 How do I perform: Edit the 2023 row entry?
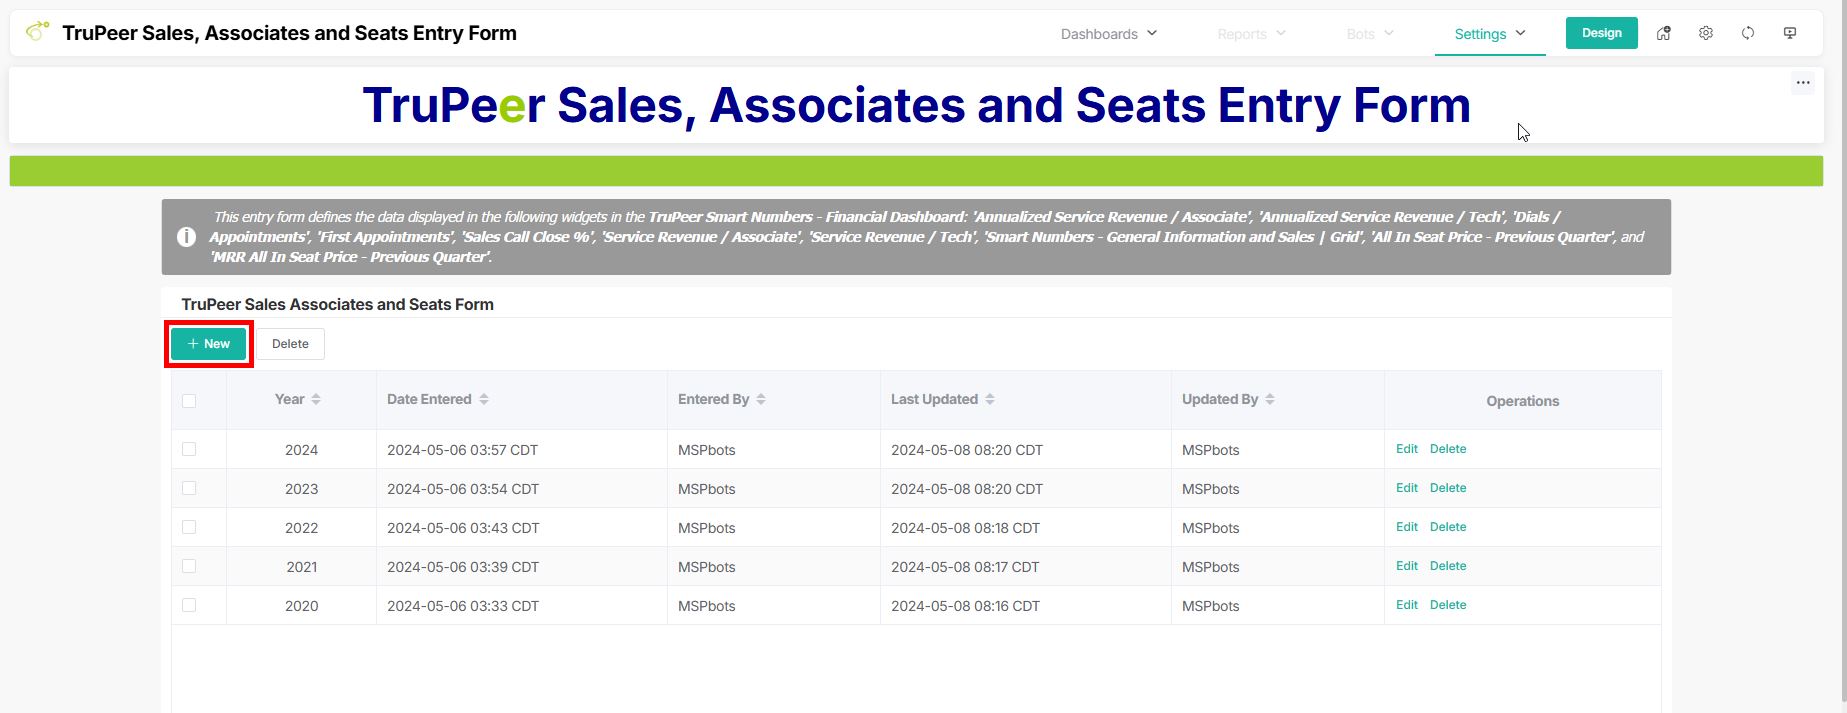coord(1407,488)
